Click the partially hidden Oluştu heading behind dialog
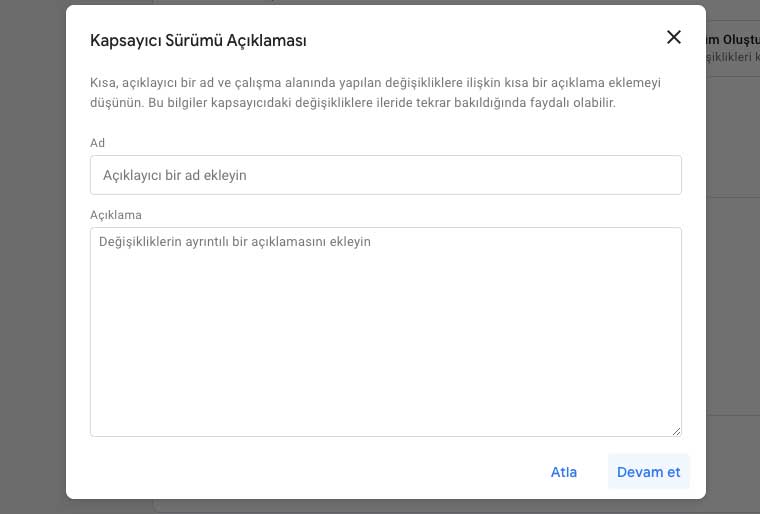 [x=733, y=40]
